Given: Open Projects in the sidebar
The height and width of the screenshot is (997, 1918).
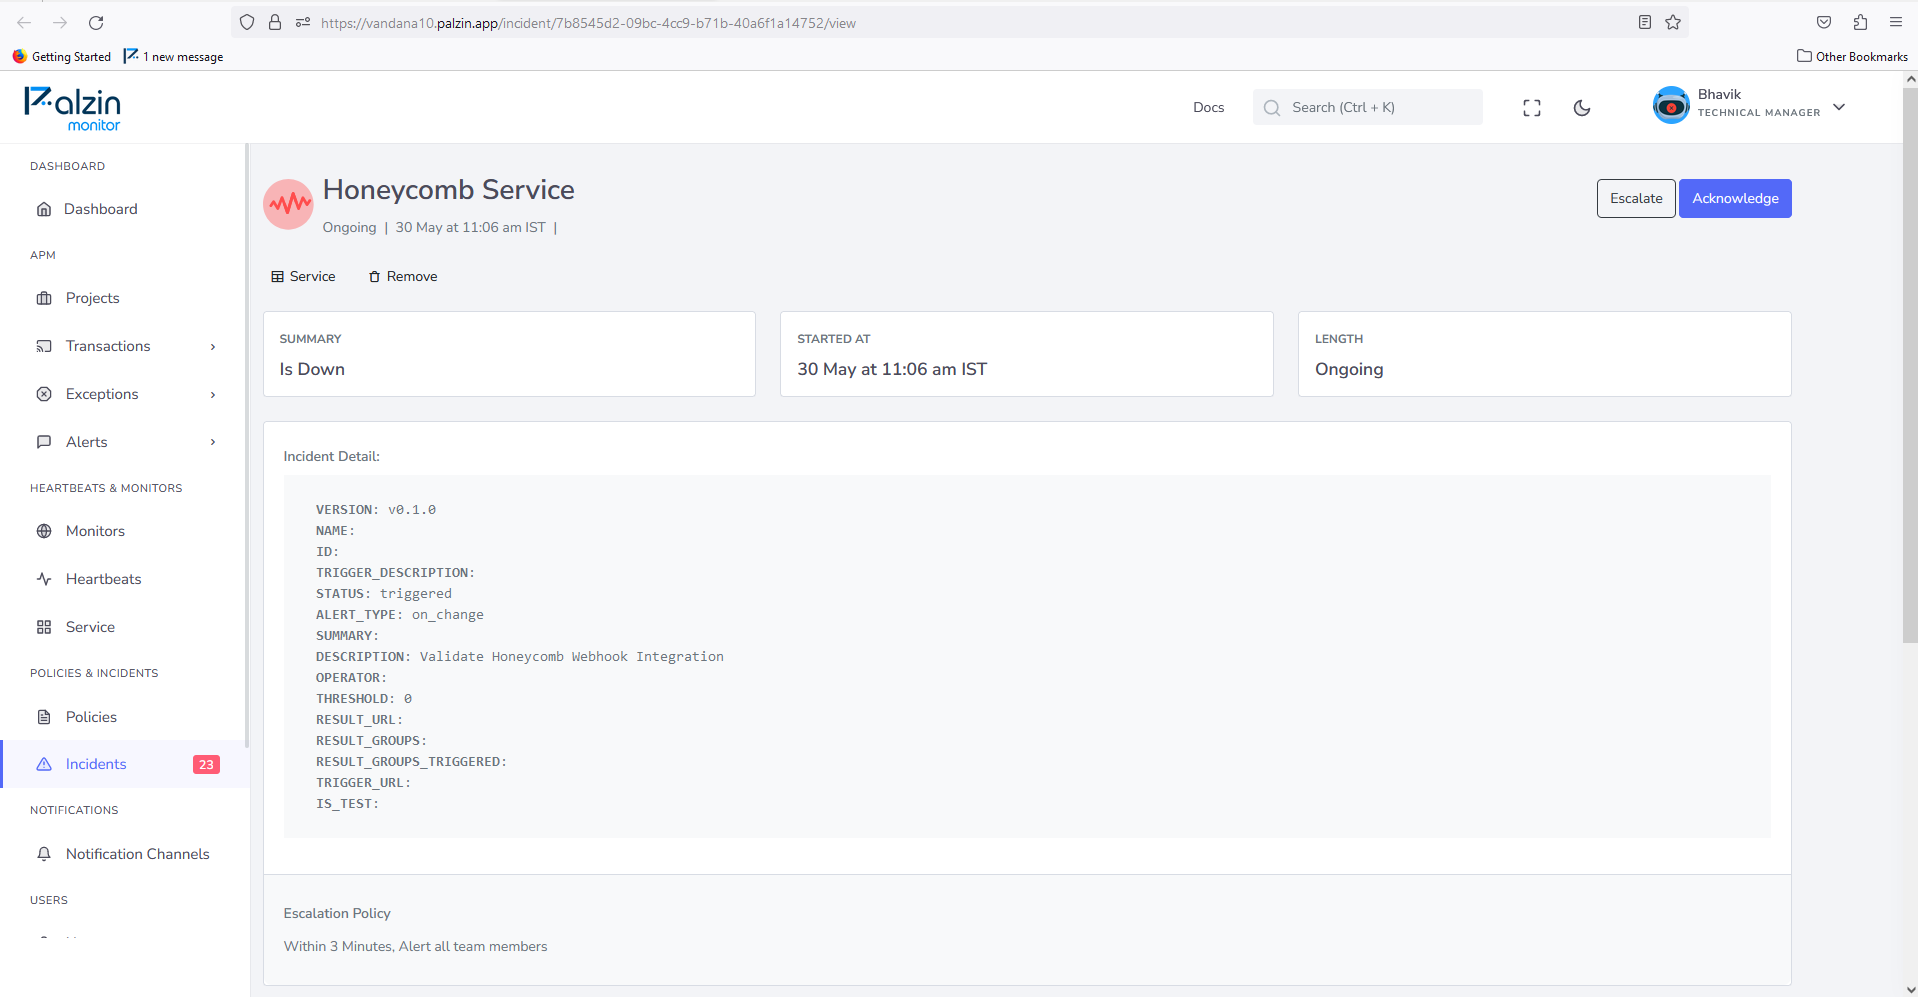Looking at the screenshot, I should 93,298.
